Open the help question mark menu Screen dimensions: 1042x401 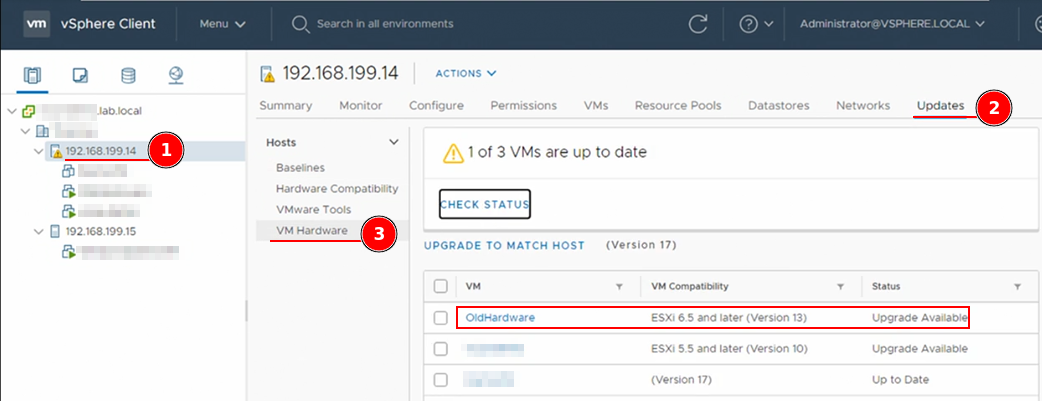756,24
